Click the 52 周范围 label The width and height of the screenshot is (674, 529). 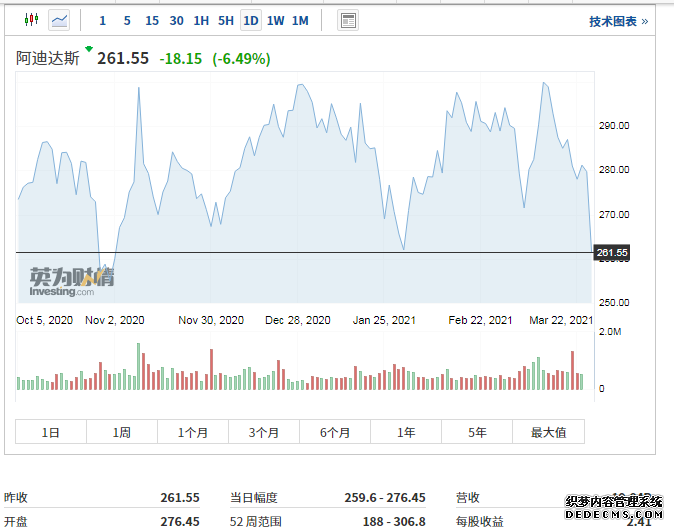255,521
